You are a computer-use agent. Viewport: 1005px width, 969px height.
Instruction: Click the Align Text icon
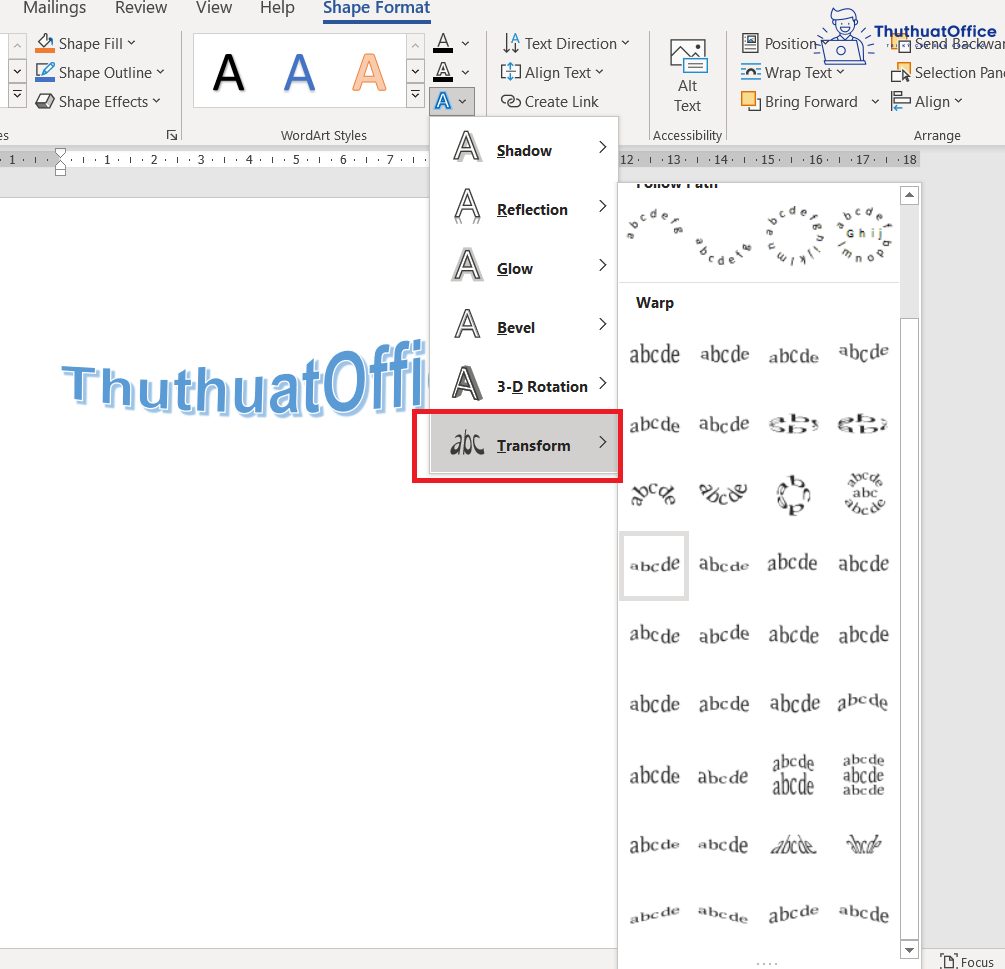(x=511, y=72)
